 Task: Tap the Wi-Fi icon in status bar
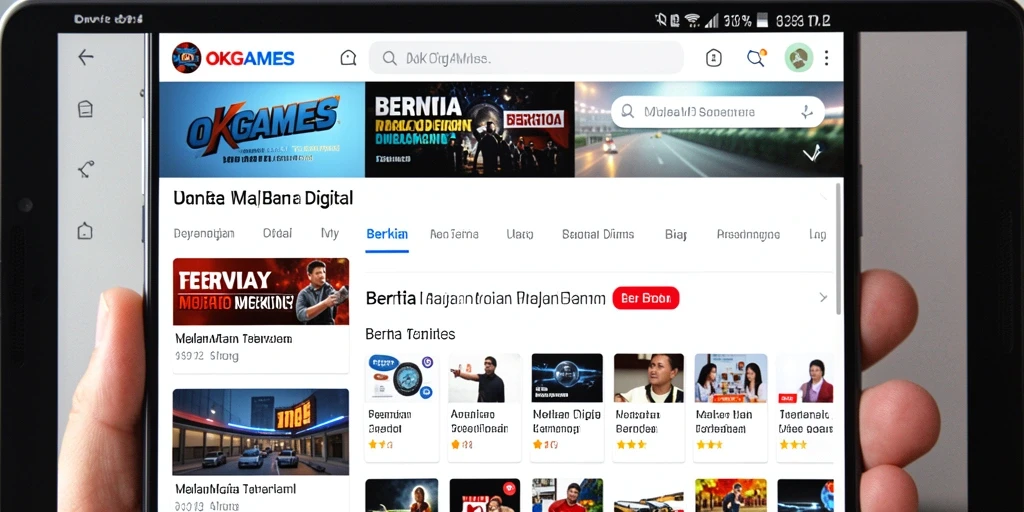[x=694, y=20]
